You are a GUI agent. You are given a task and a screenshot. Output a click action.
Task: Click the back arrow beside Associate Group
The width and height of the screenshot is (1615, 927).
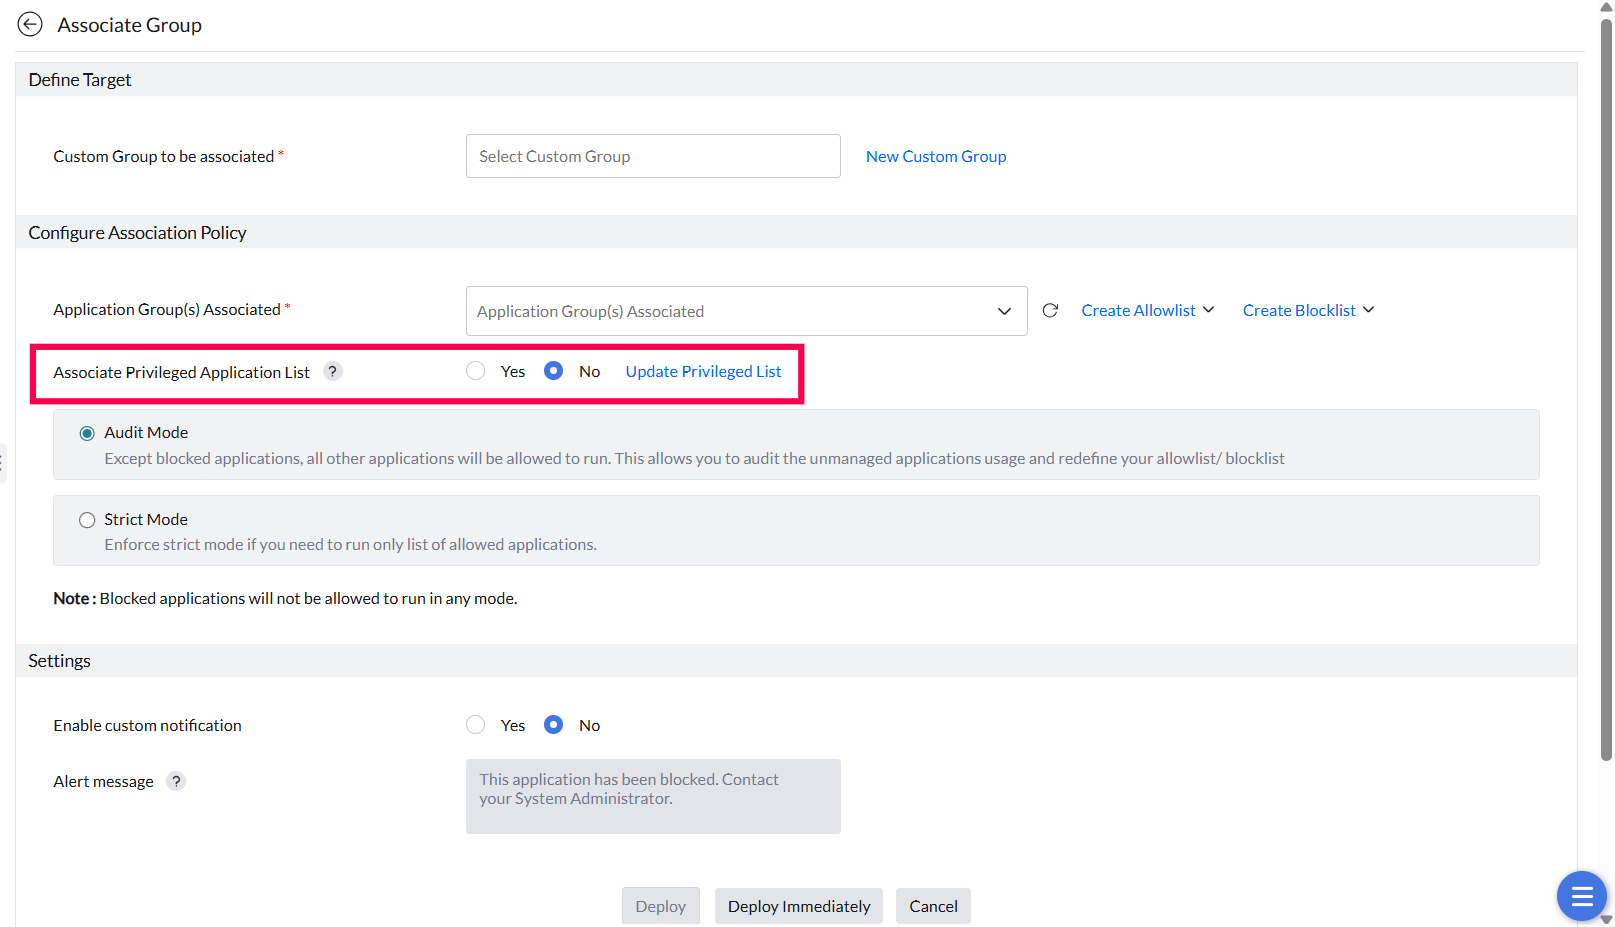30,25
